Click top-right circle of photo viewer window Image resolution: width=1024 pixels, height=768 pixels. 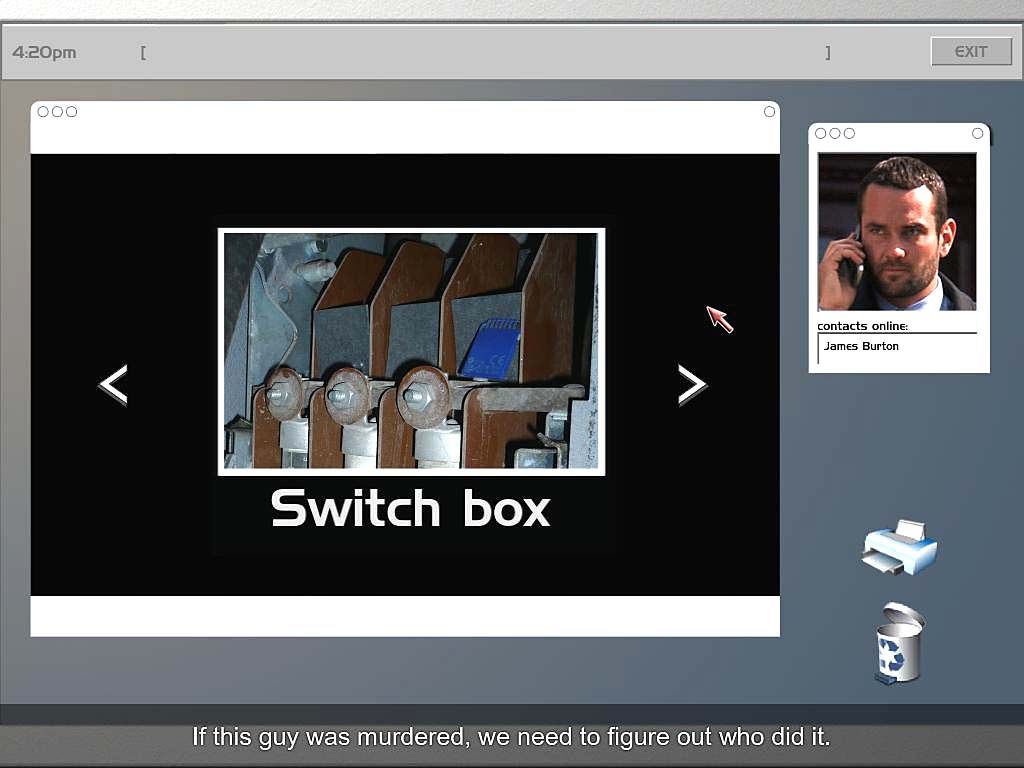(769, 111)
